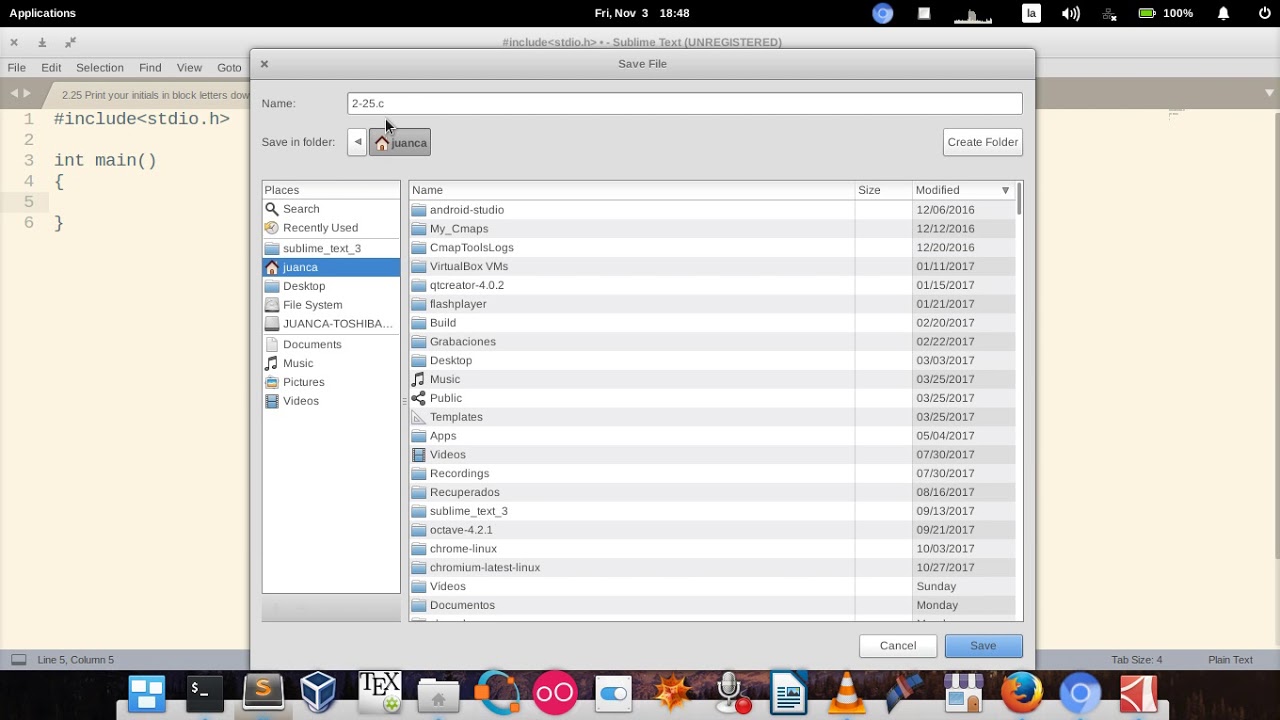This screenshot has height=720, width=1280.
Task: Click the juanca path breadcrumb button
Action: (x=400, y=142)
